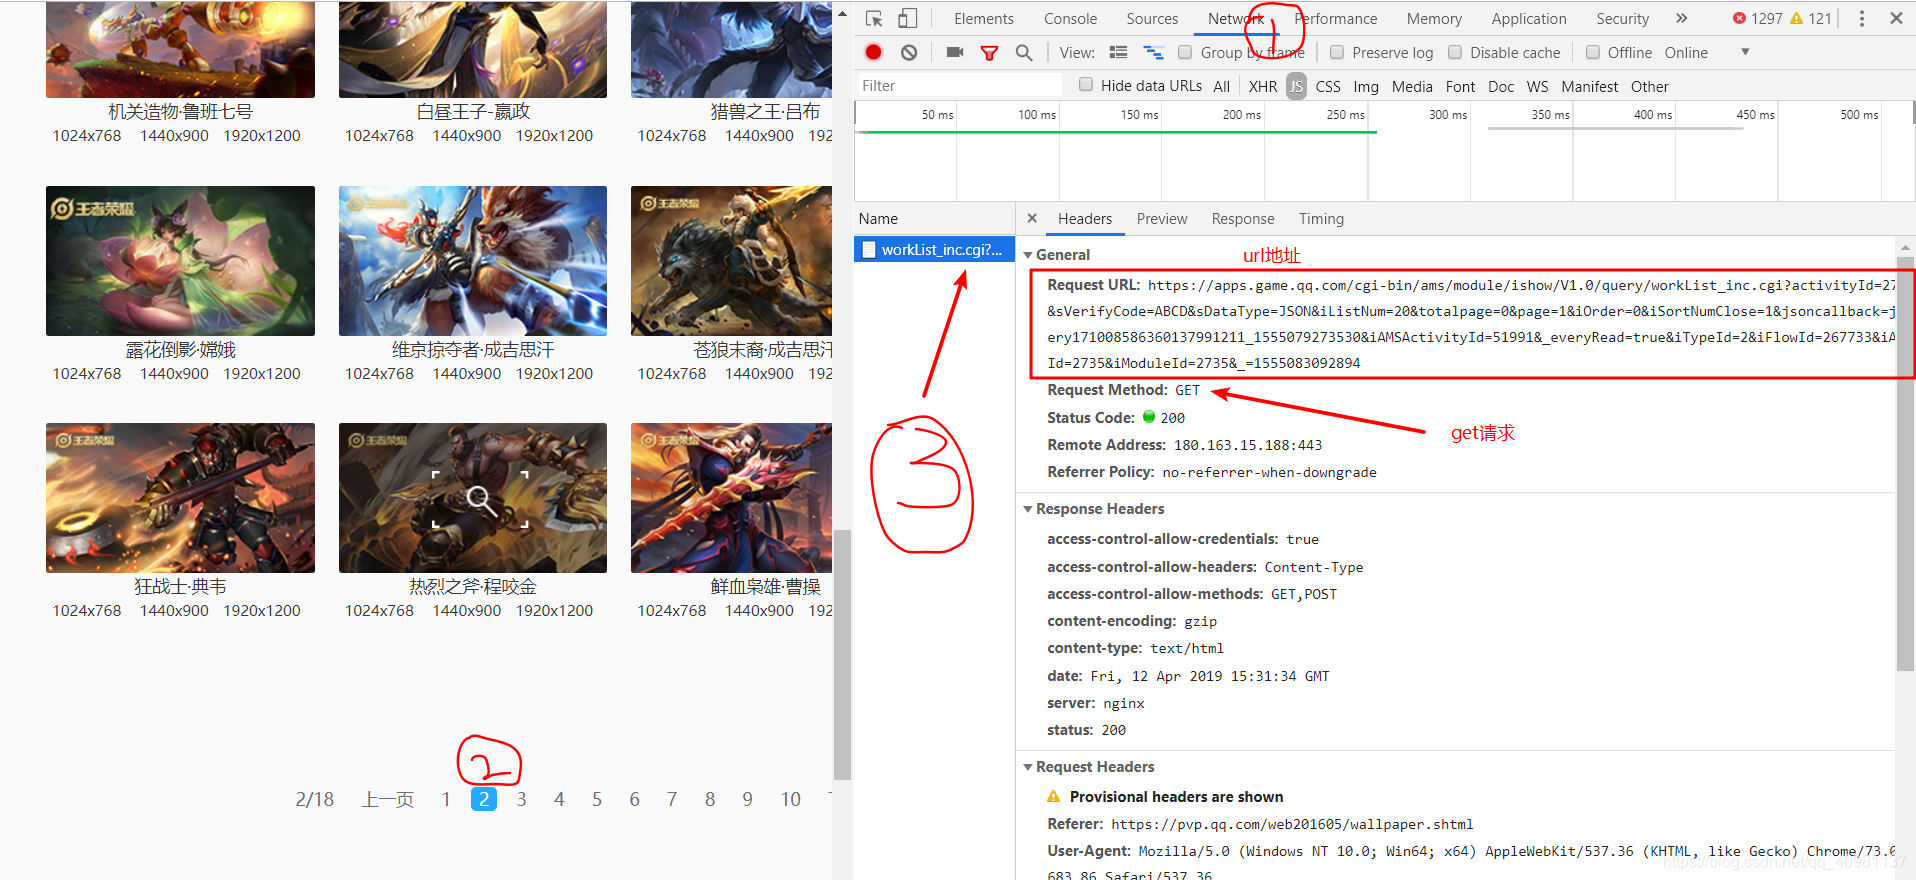1916x880 pixels.
Task: Use large request rows view icon
Action: coord(1119,52)
